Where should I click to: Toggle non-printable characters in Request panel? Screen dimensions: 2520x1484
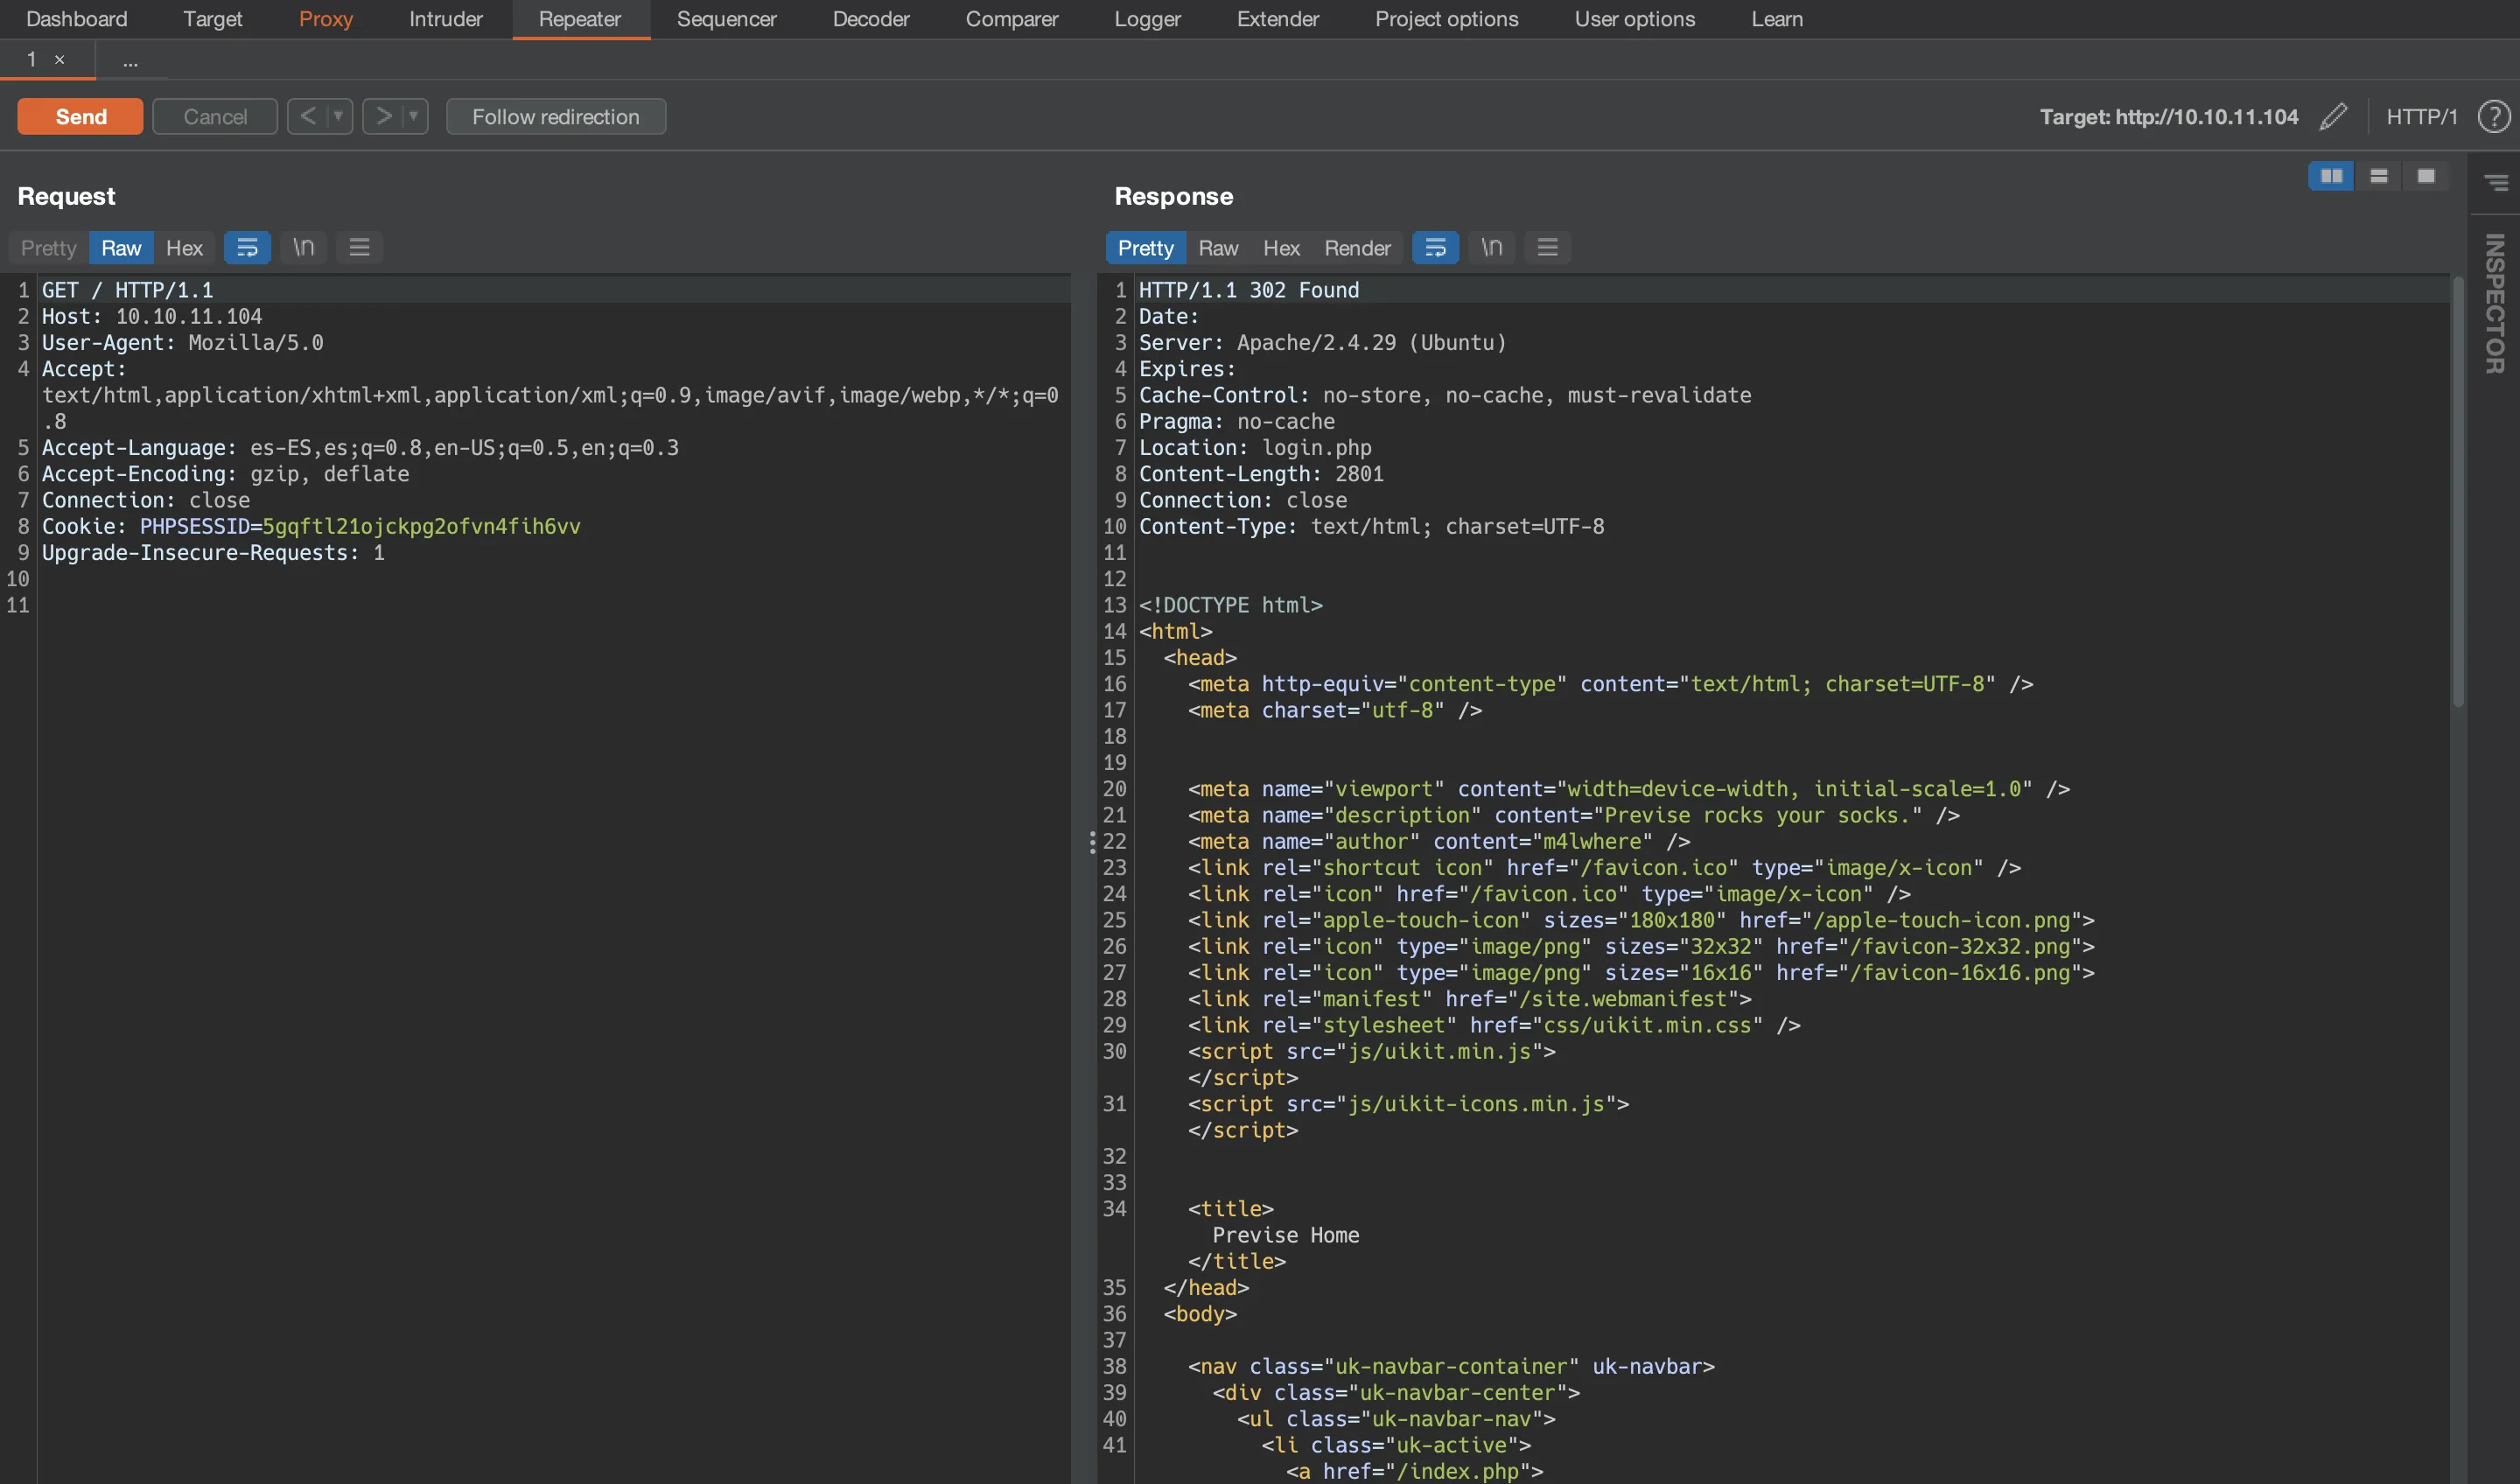pyautogui.click(x=303, y=247)
